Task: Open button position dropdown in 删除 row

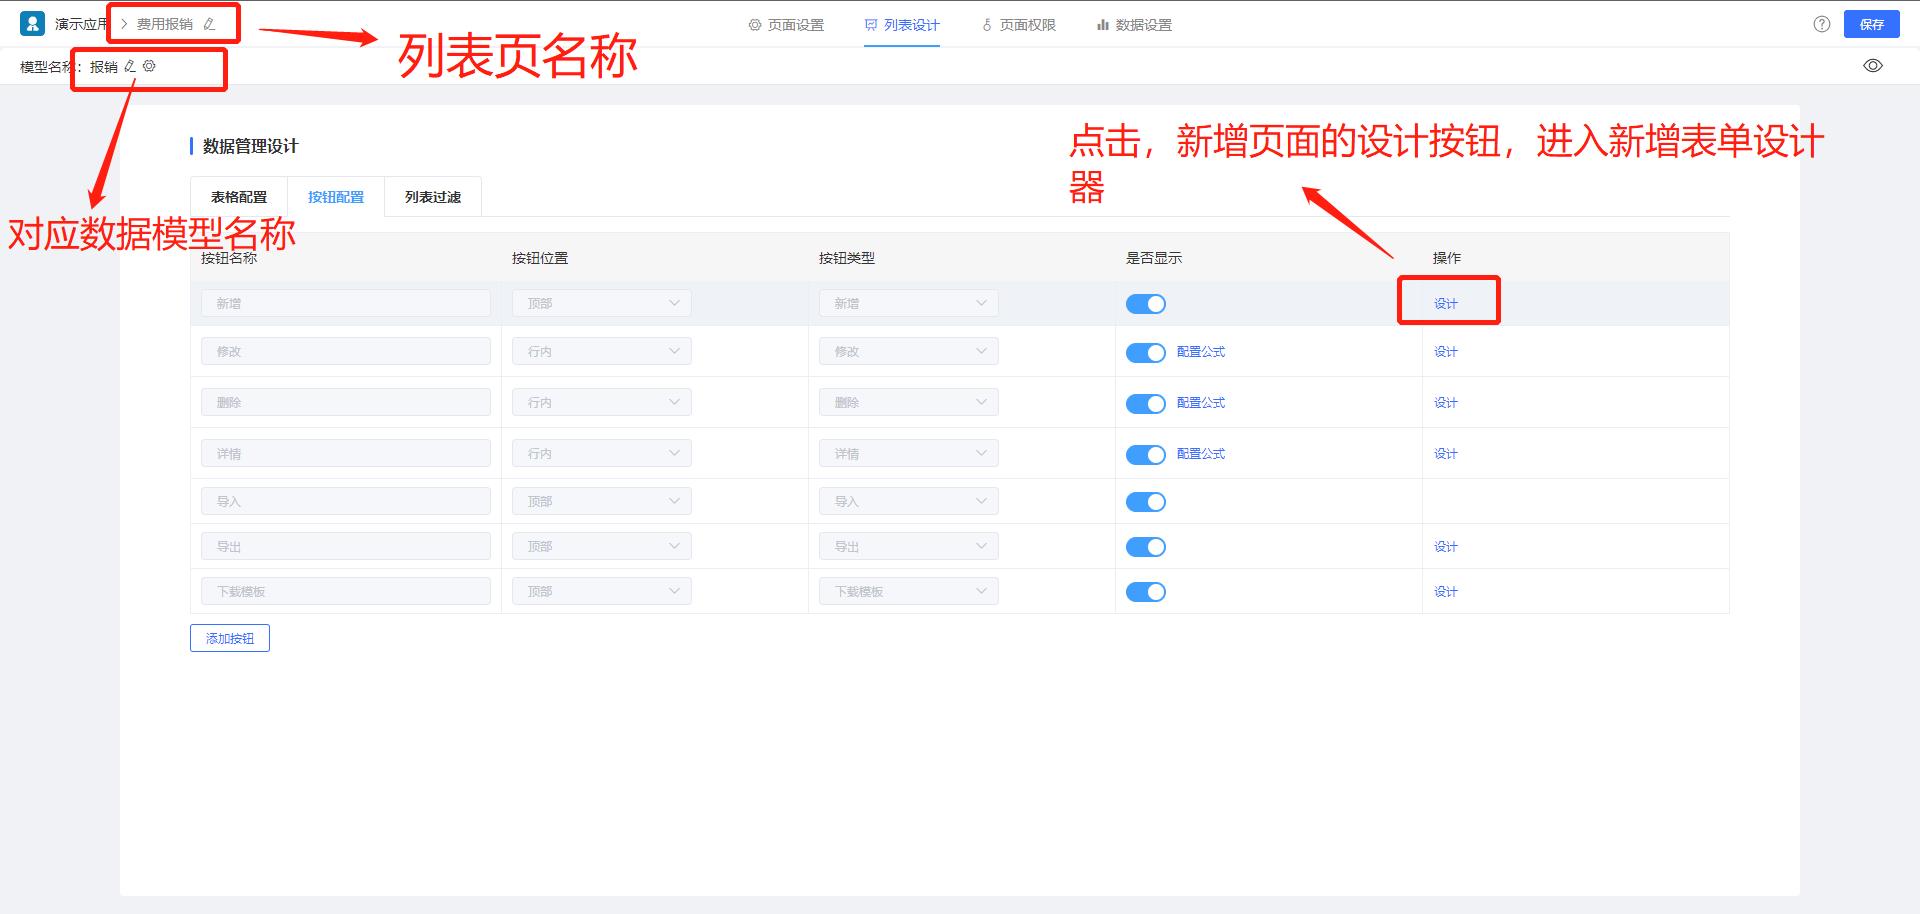Action: point(602,402)
